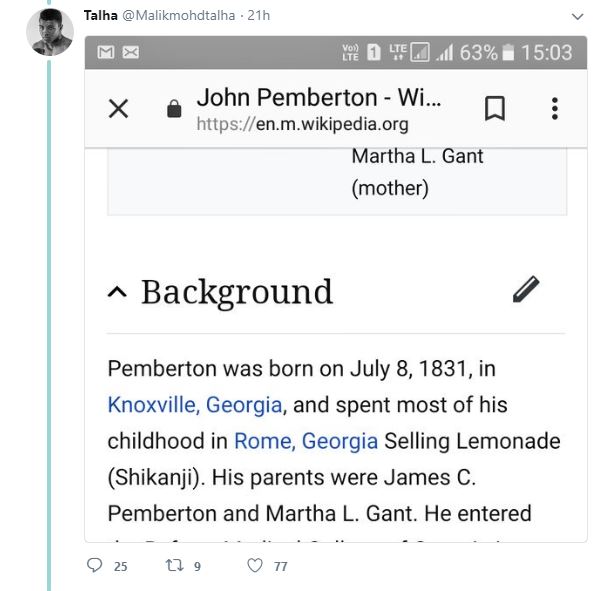Open the three-dot browser menu
Viewport: 607px width, 591px height.
(554, 108)
